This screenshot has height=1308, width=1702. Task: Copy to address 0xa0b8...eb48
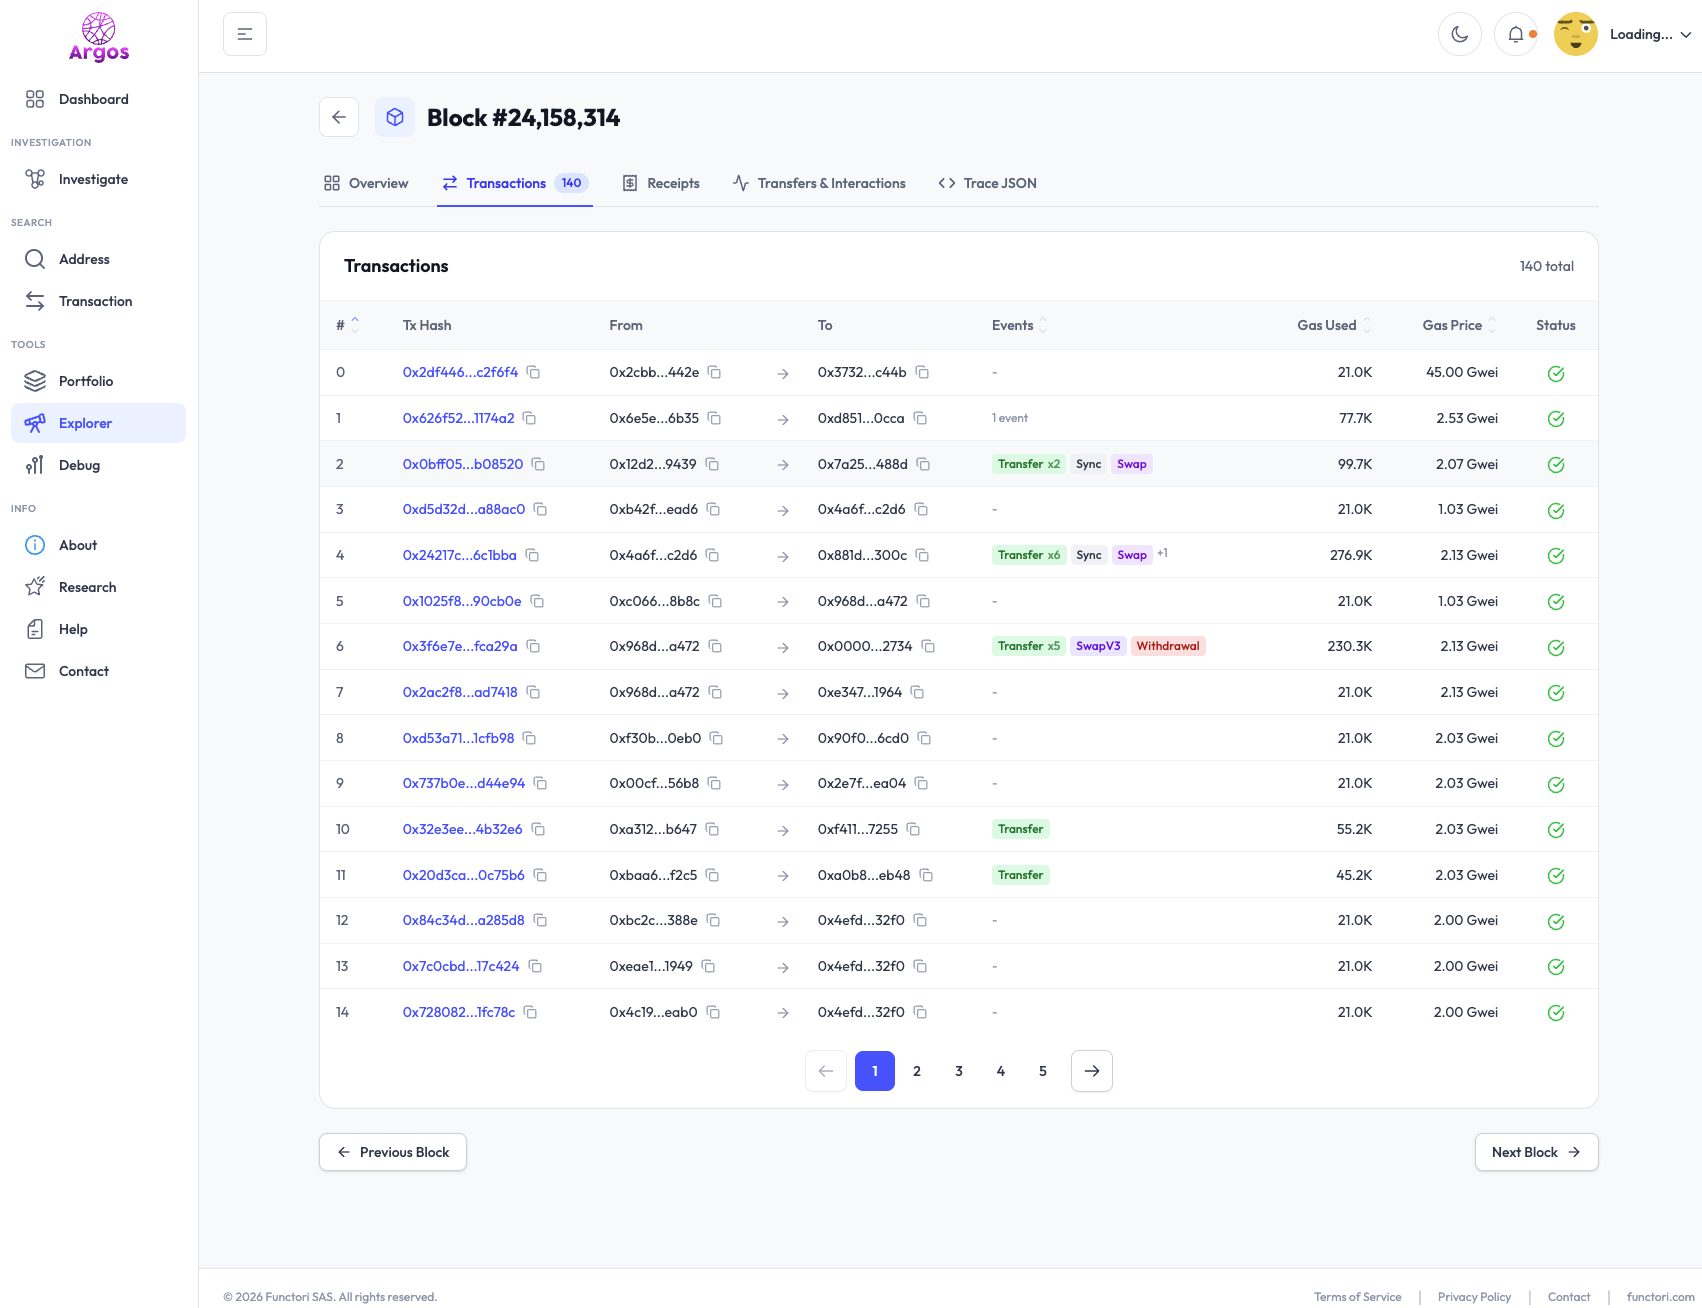[926, 875]
